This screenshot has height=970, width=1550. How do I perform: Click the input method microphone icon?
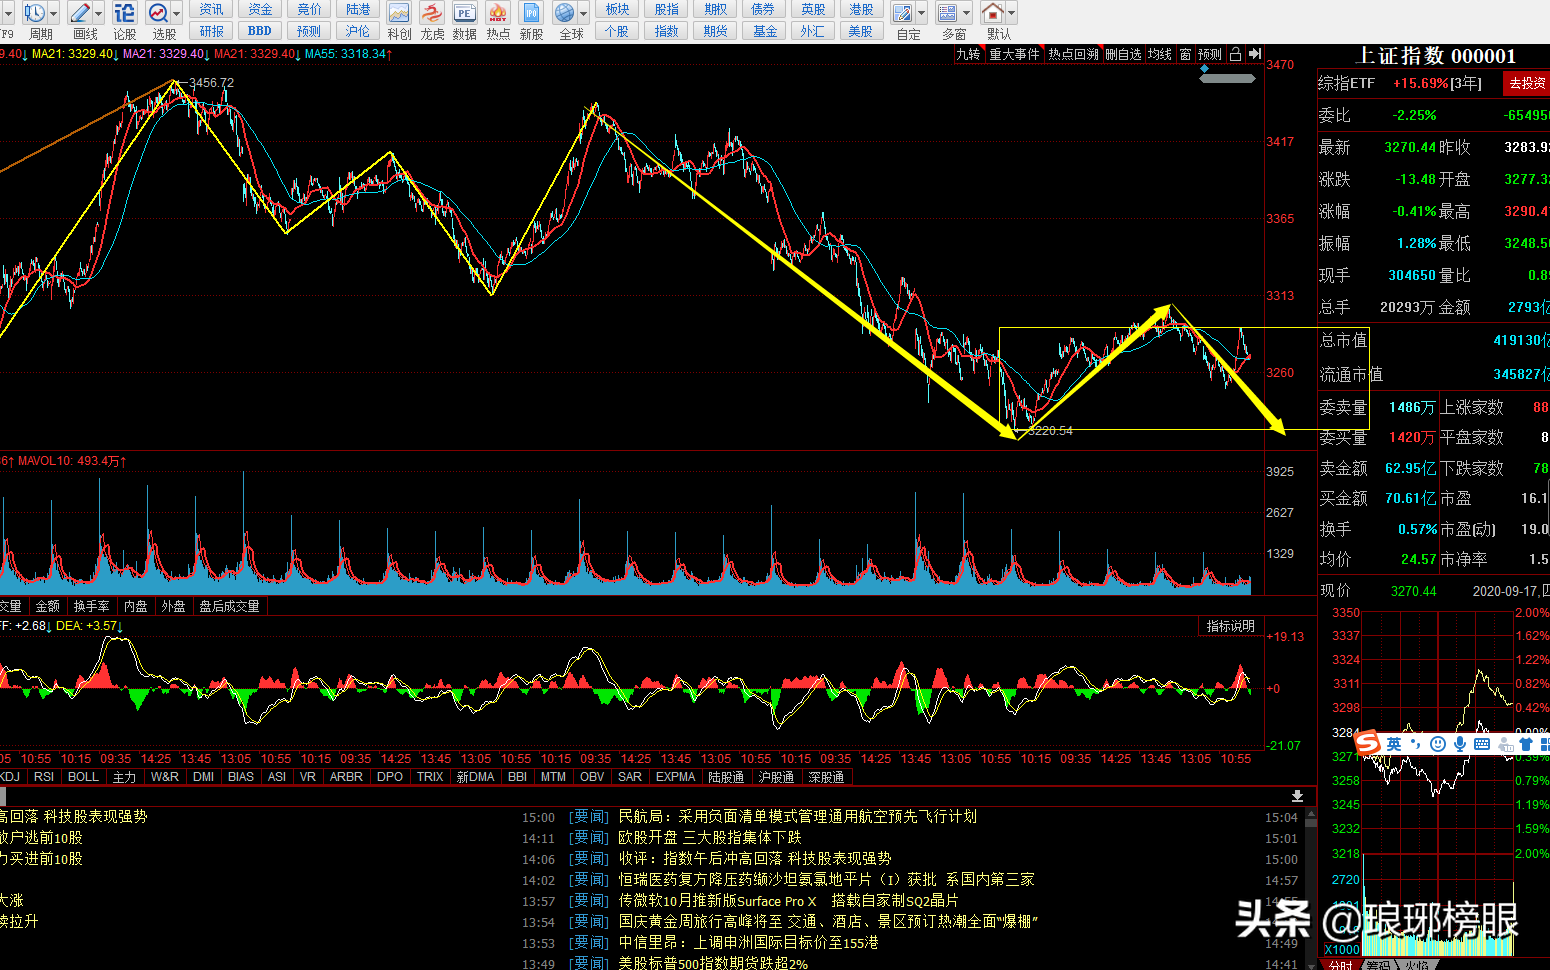(1460, 744)
